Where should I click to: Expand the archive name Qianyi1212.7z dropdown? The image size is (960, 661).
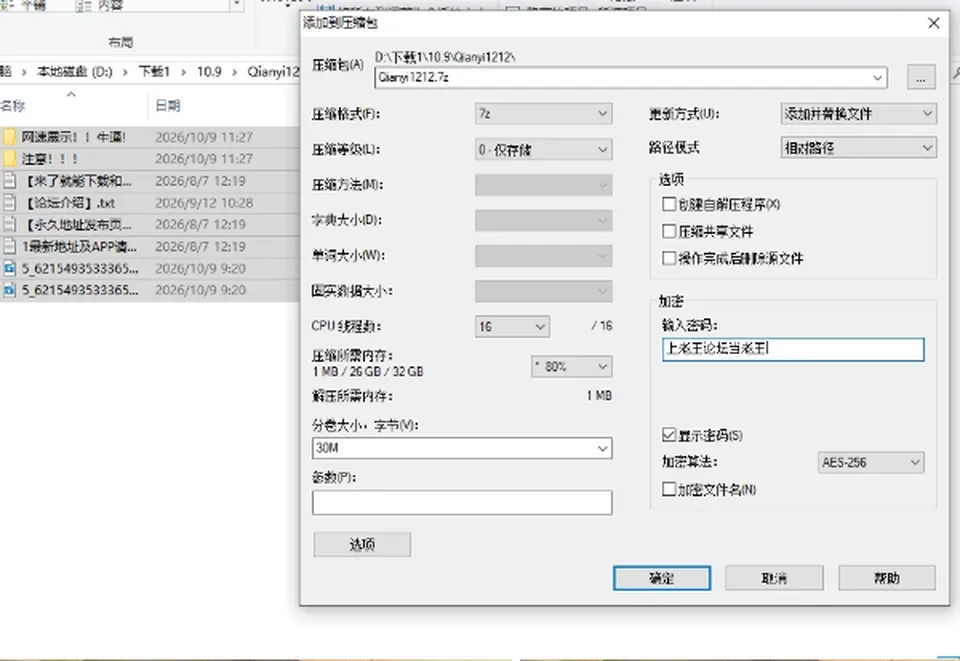(x=877, y=78)
